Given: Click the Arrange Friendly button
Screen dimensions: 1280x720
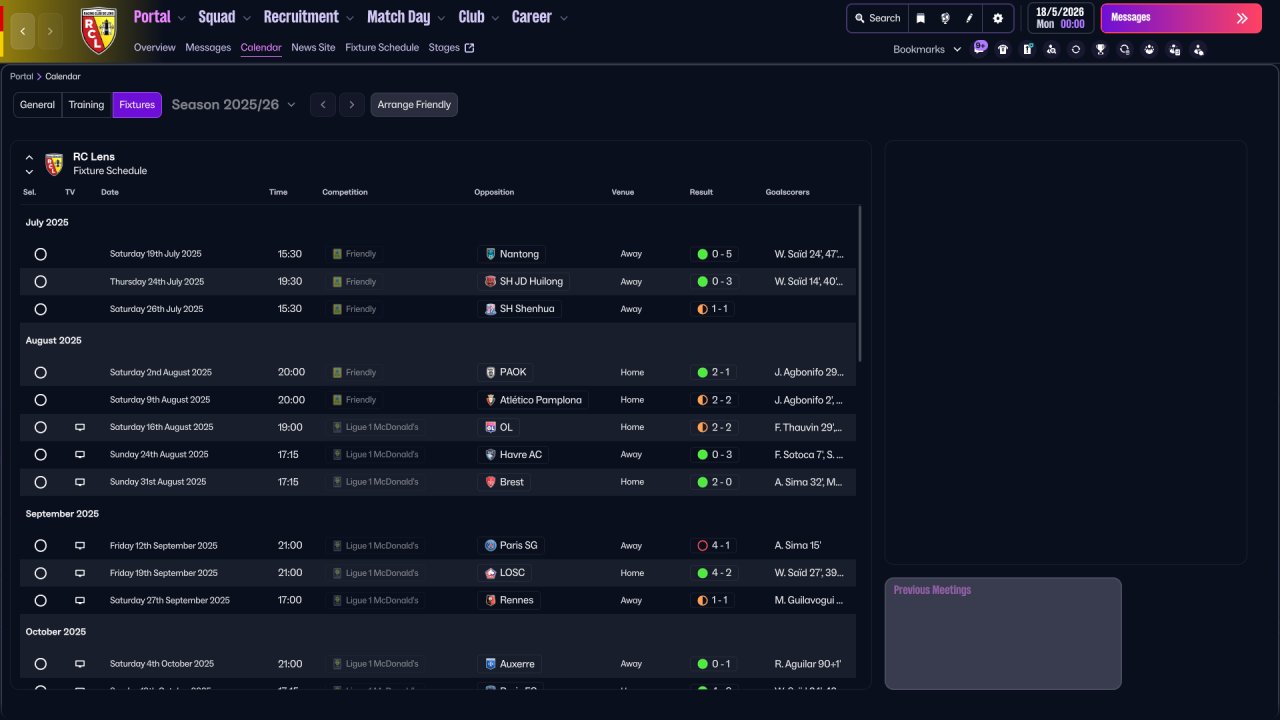Looking at the screenshot, I should click(414, 105).
